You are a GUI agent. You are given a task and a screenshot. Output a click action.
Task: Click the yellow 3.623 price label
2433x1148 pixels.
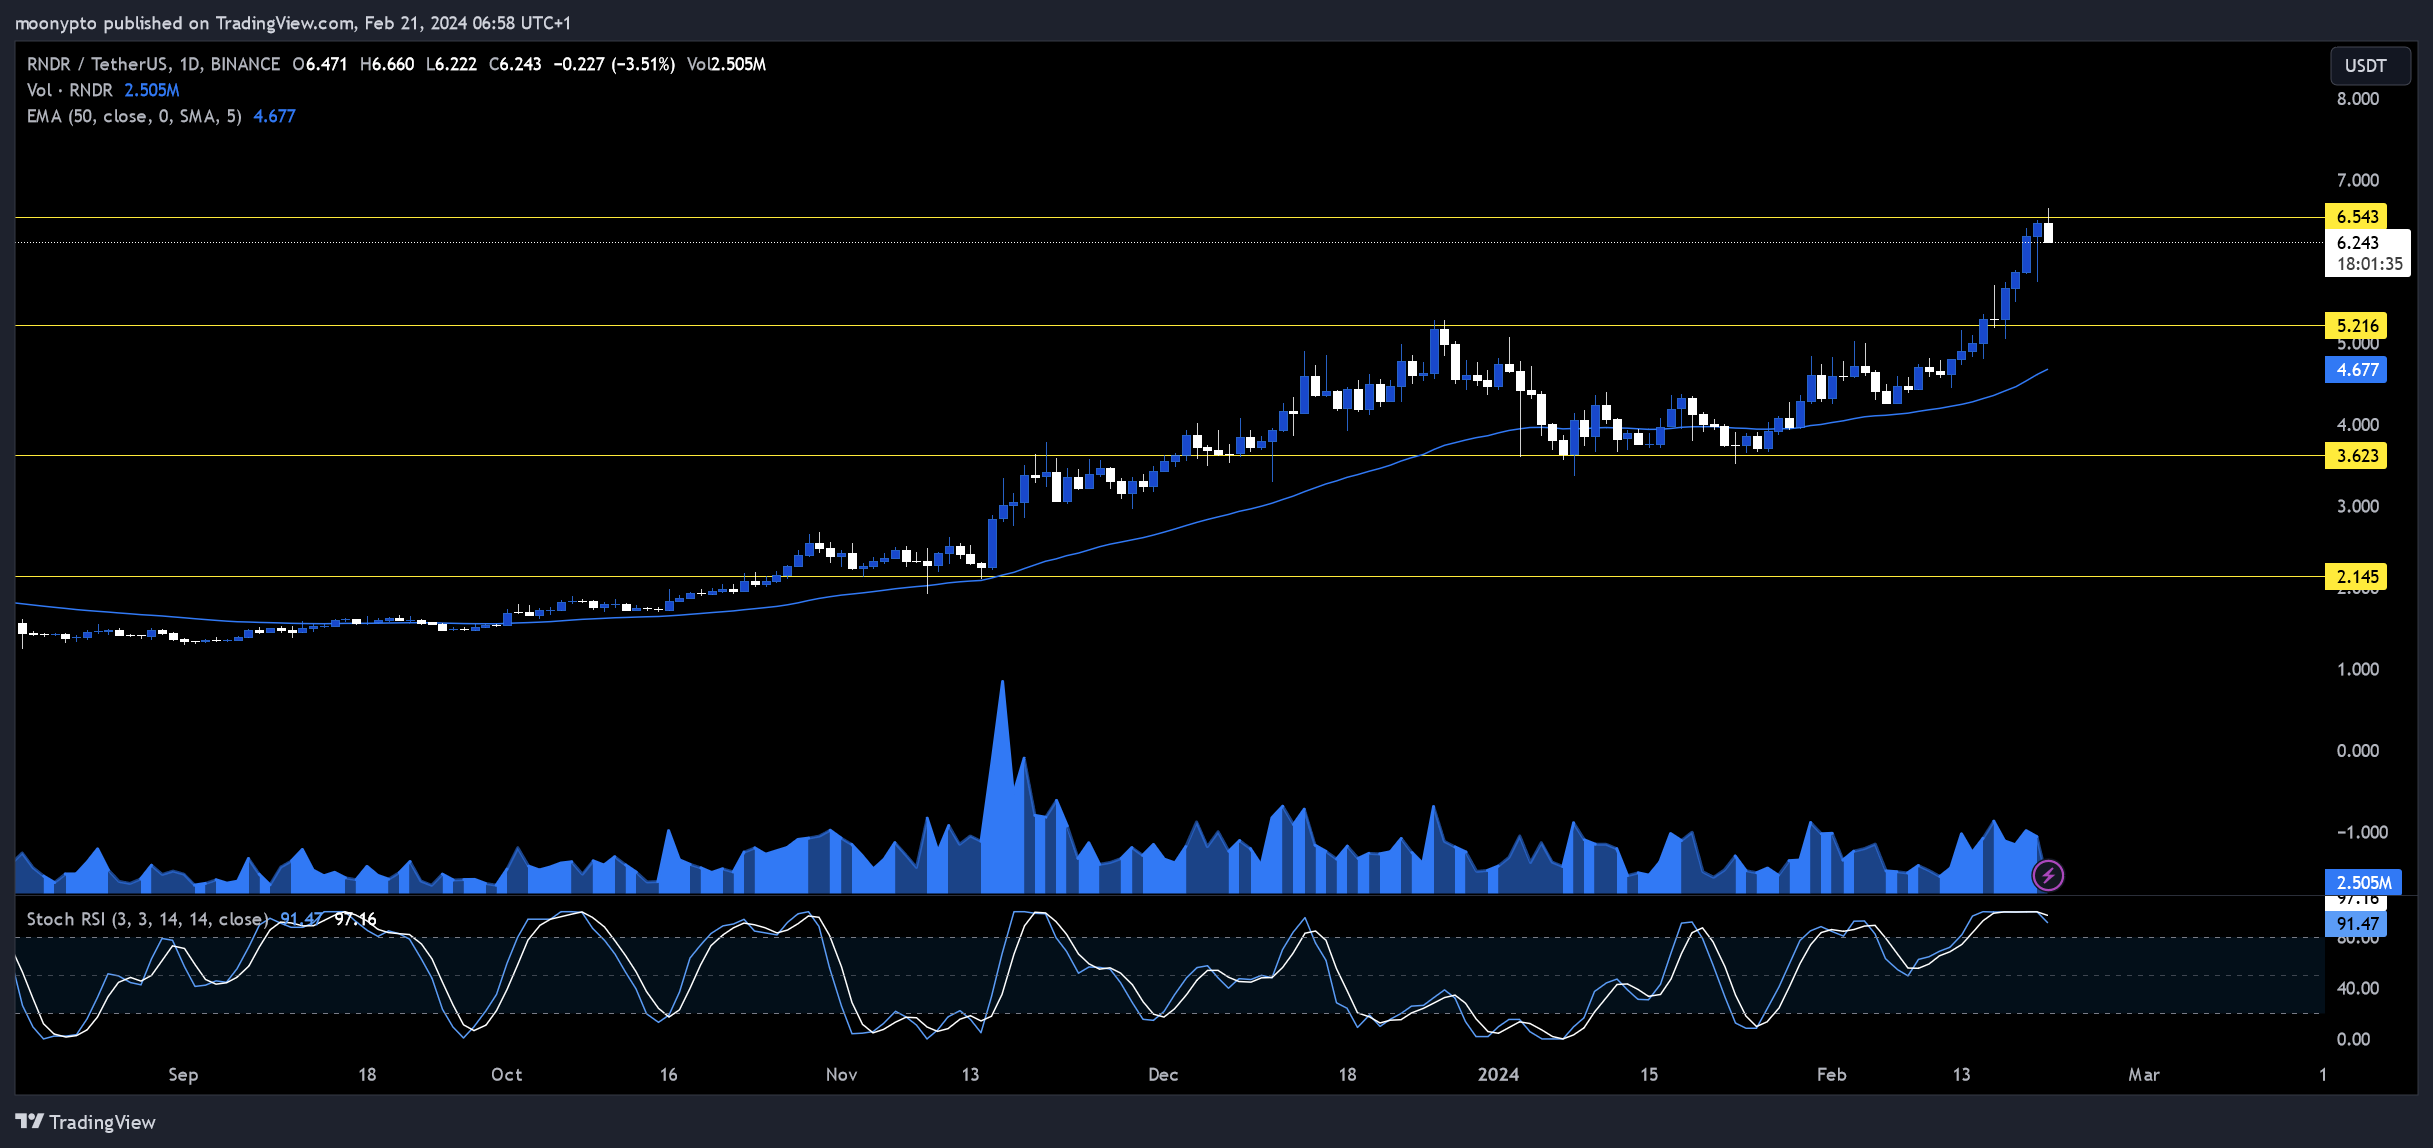[x=2356, y=456]
